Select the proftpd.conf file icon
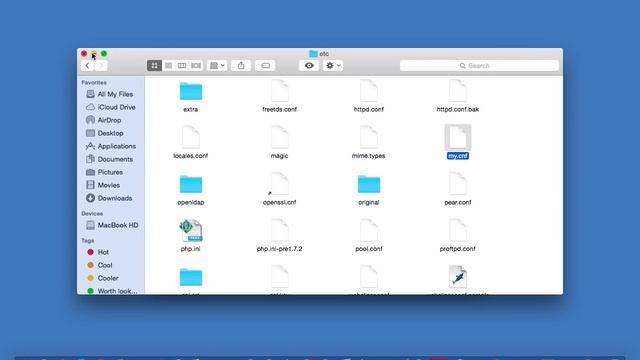The height and width of the screenshot is (360, 640). click(458, 230)
